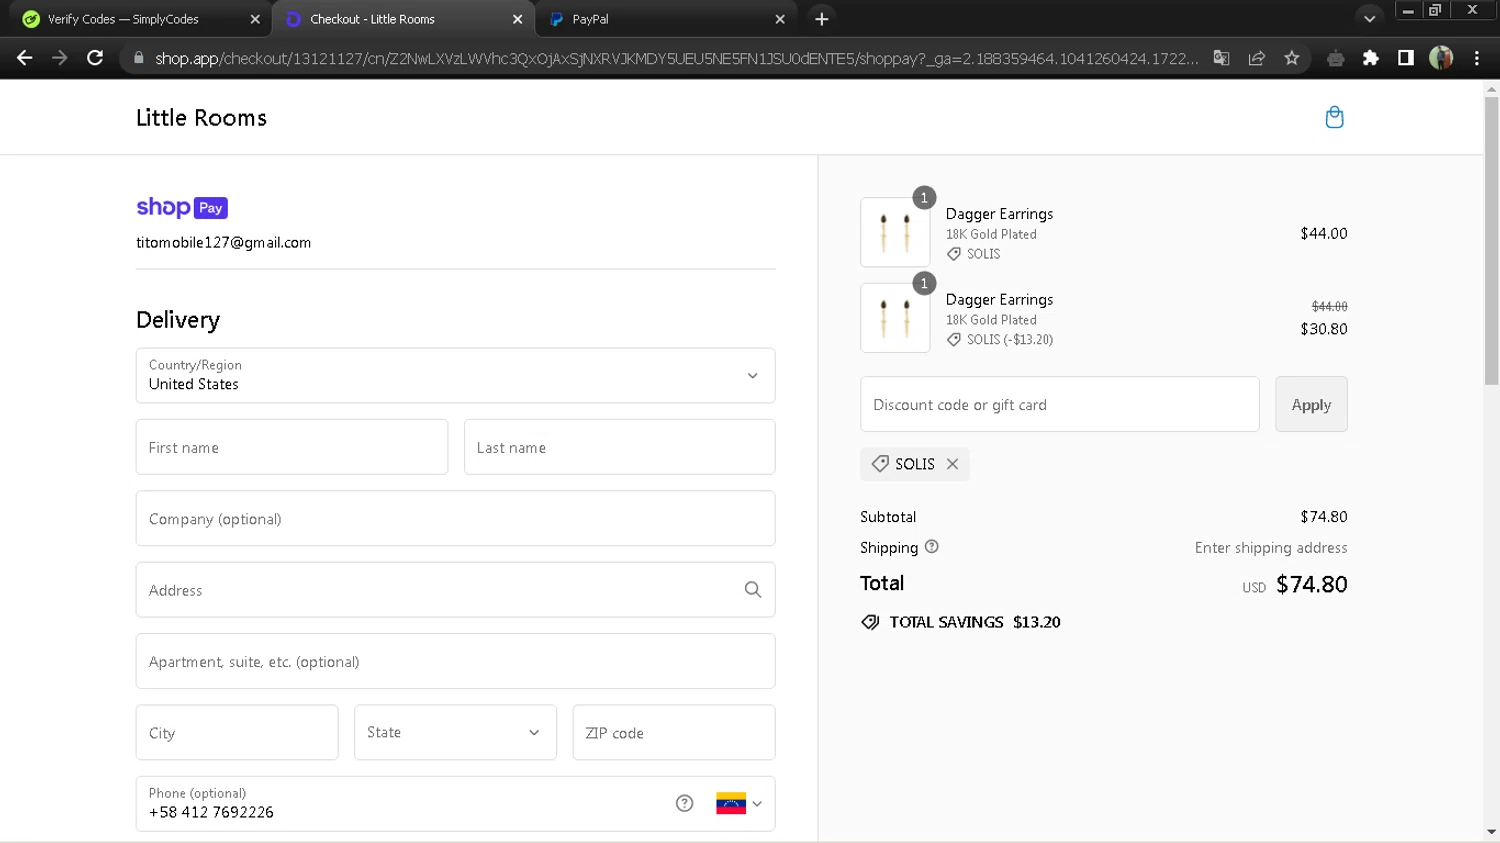The image size is (1500, 843).
Task: Close the PayPal tab
Action: tap(780, 19)
